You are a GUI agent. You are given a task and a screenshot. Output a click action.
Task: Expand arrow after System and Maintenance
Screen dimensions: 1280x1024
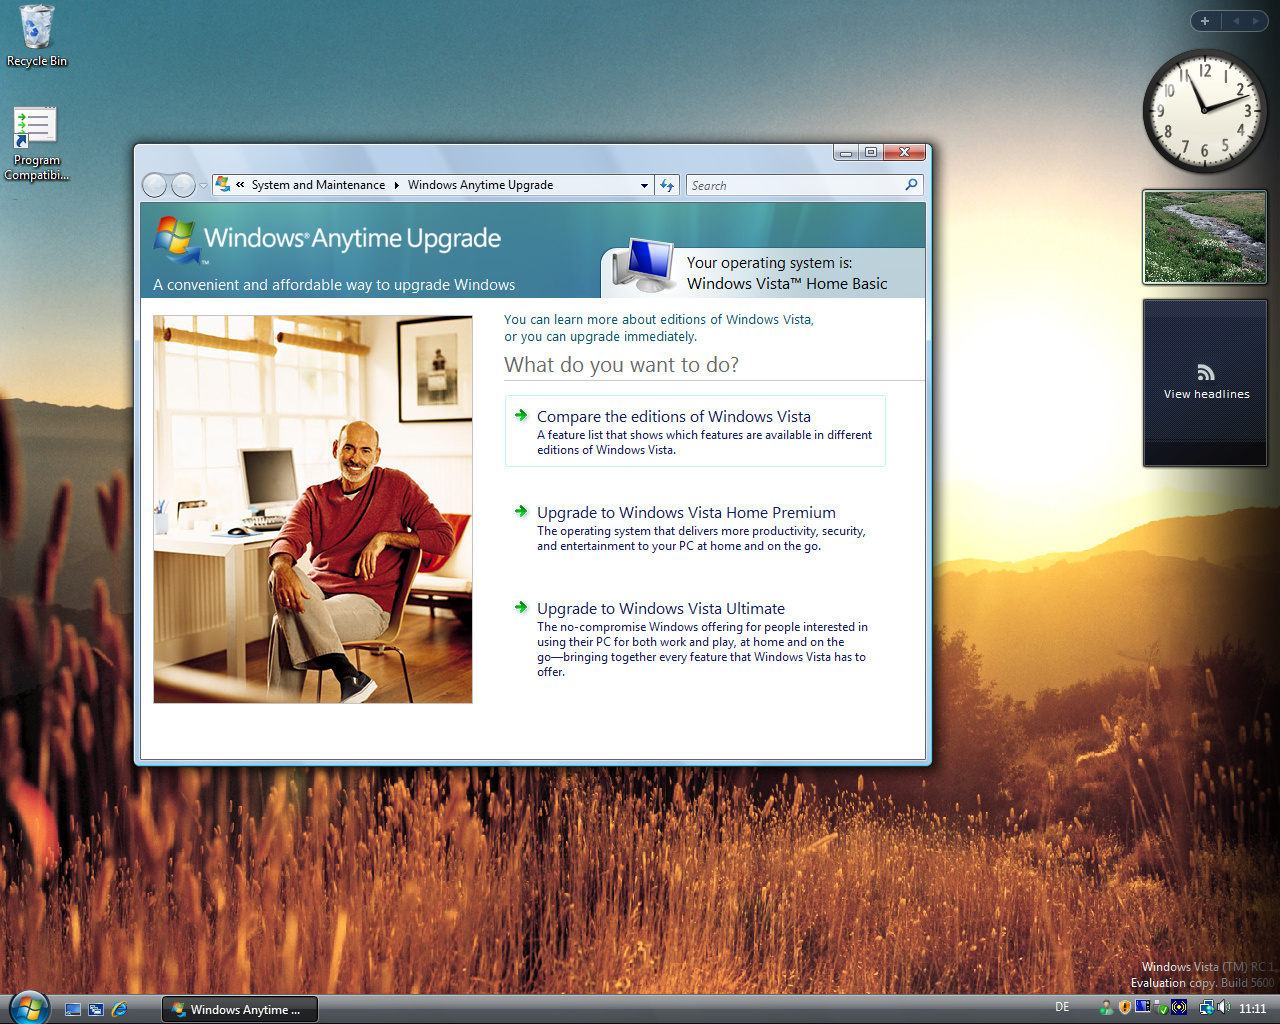[x=397, y=185]
